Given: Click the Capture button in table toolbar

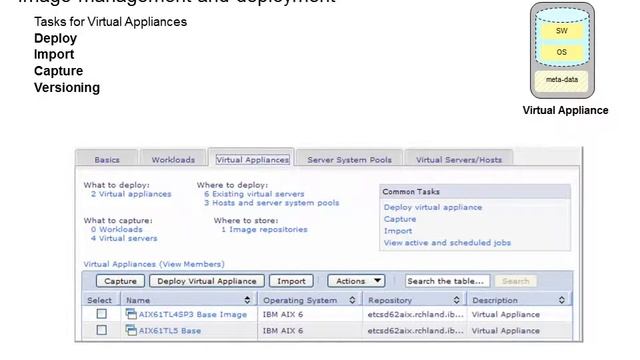Looking at the screenshot, I should [120, 281].
